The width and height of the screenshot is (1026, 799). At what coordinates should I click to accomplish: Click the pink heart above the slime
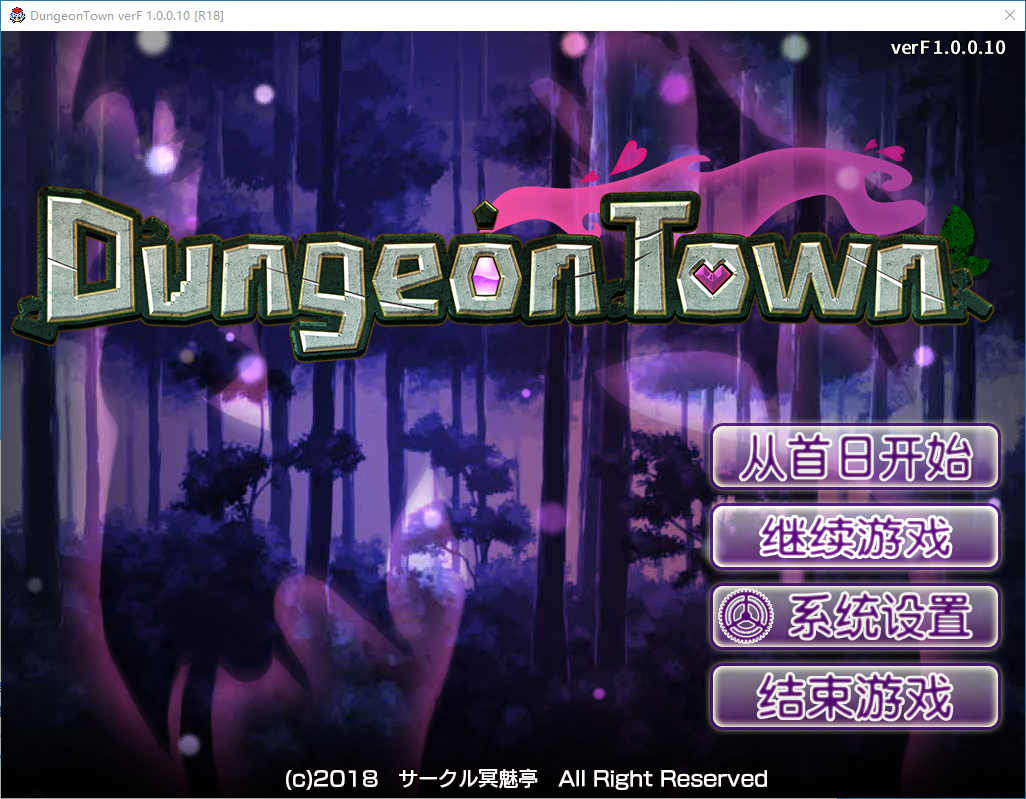coord(630,157)
